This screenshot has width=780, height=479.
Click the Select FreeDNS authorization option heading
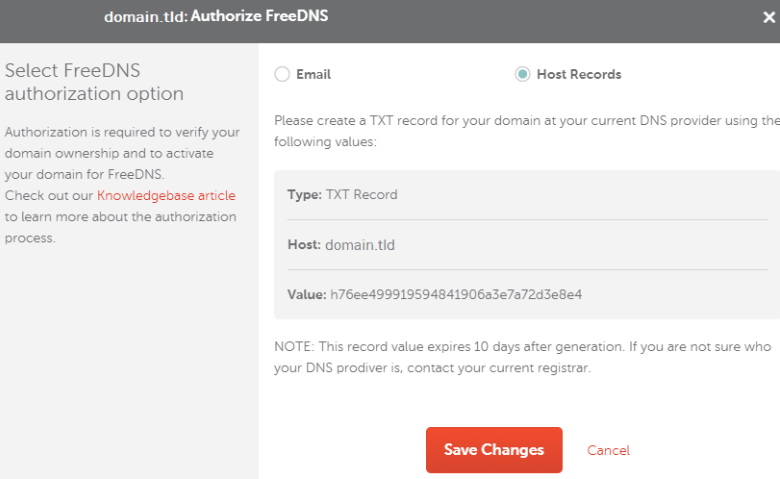(x=94, y=82)
